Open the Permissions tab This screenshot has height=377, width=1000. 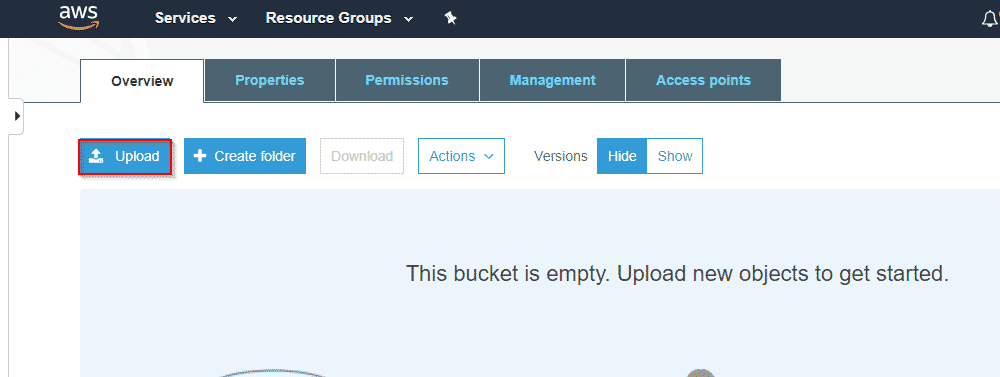coord(407,80)
